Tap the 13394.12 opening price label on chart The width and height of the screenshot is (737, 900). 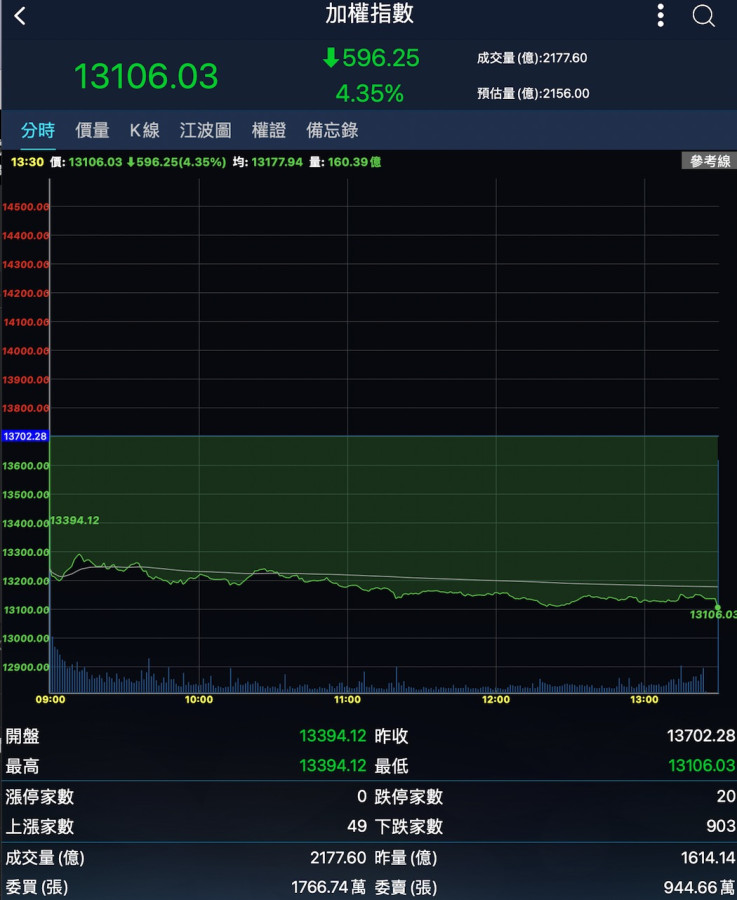(x=75, y=520)
